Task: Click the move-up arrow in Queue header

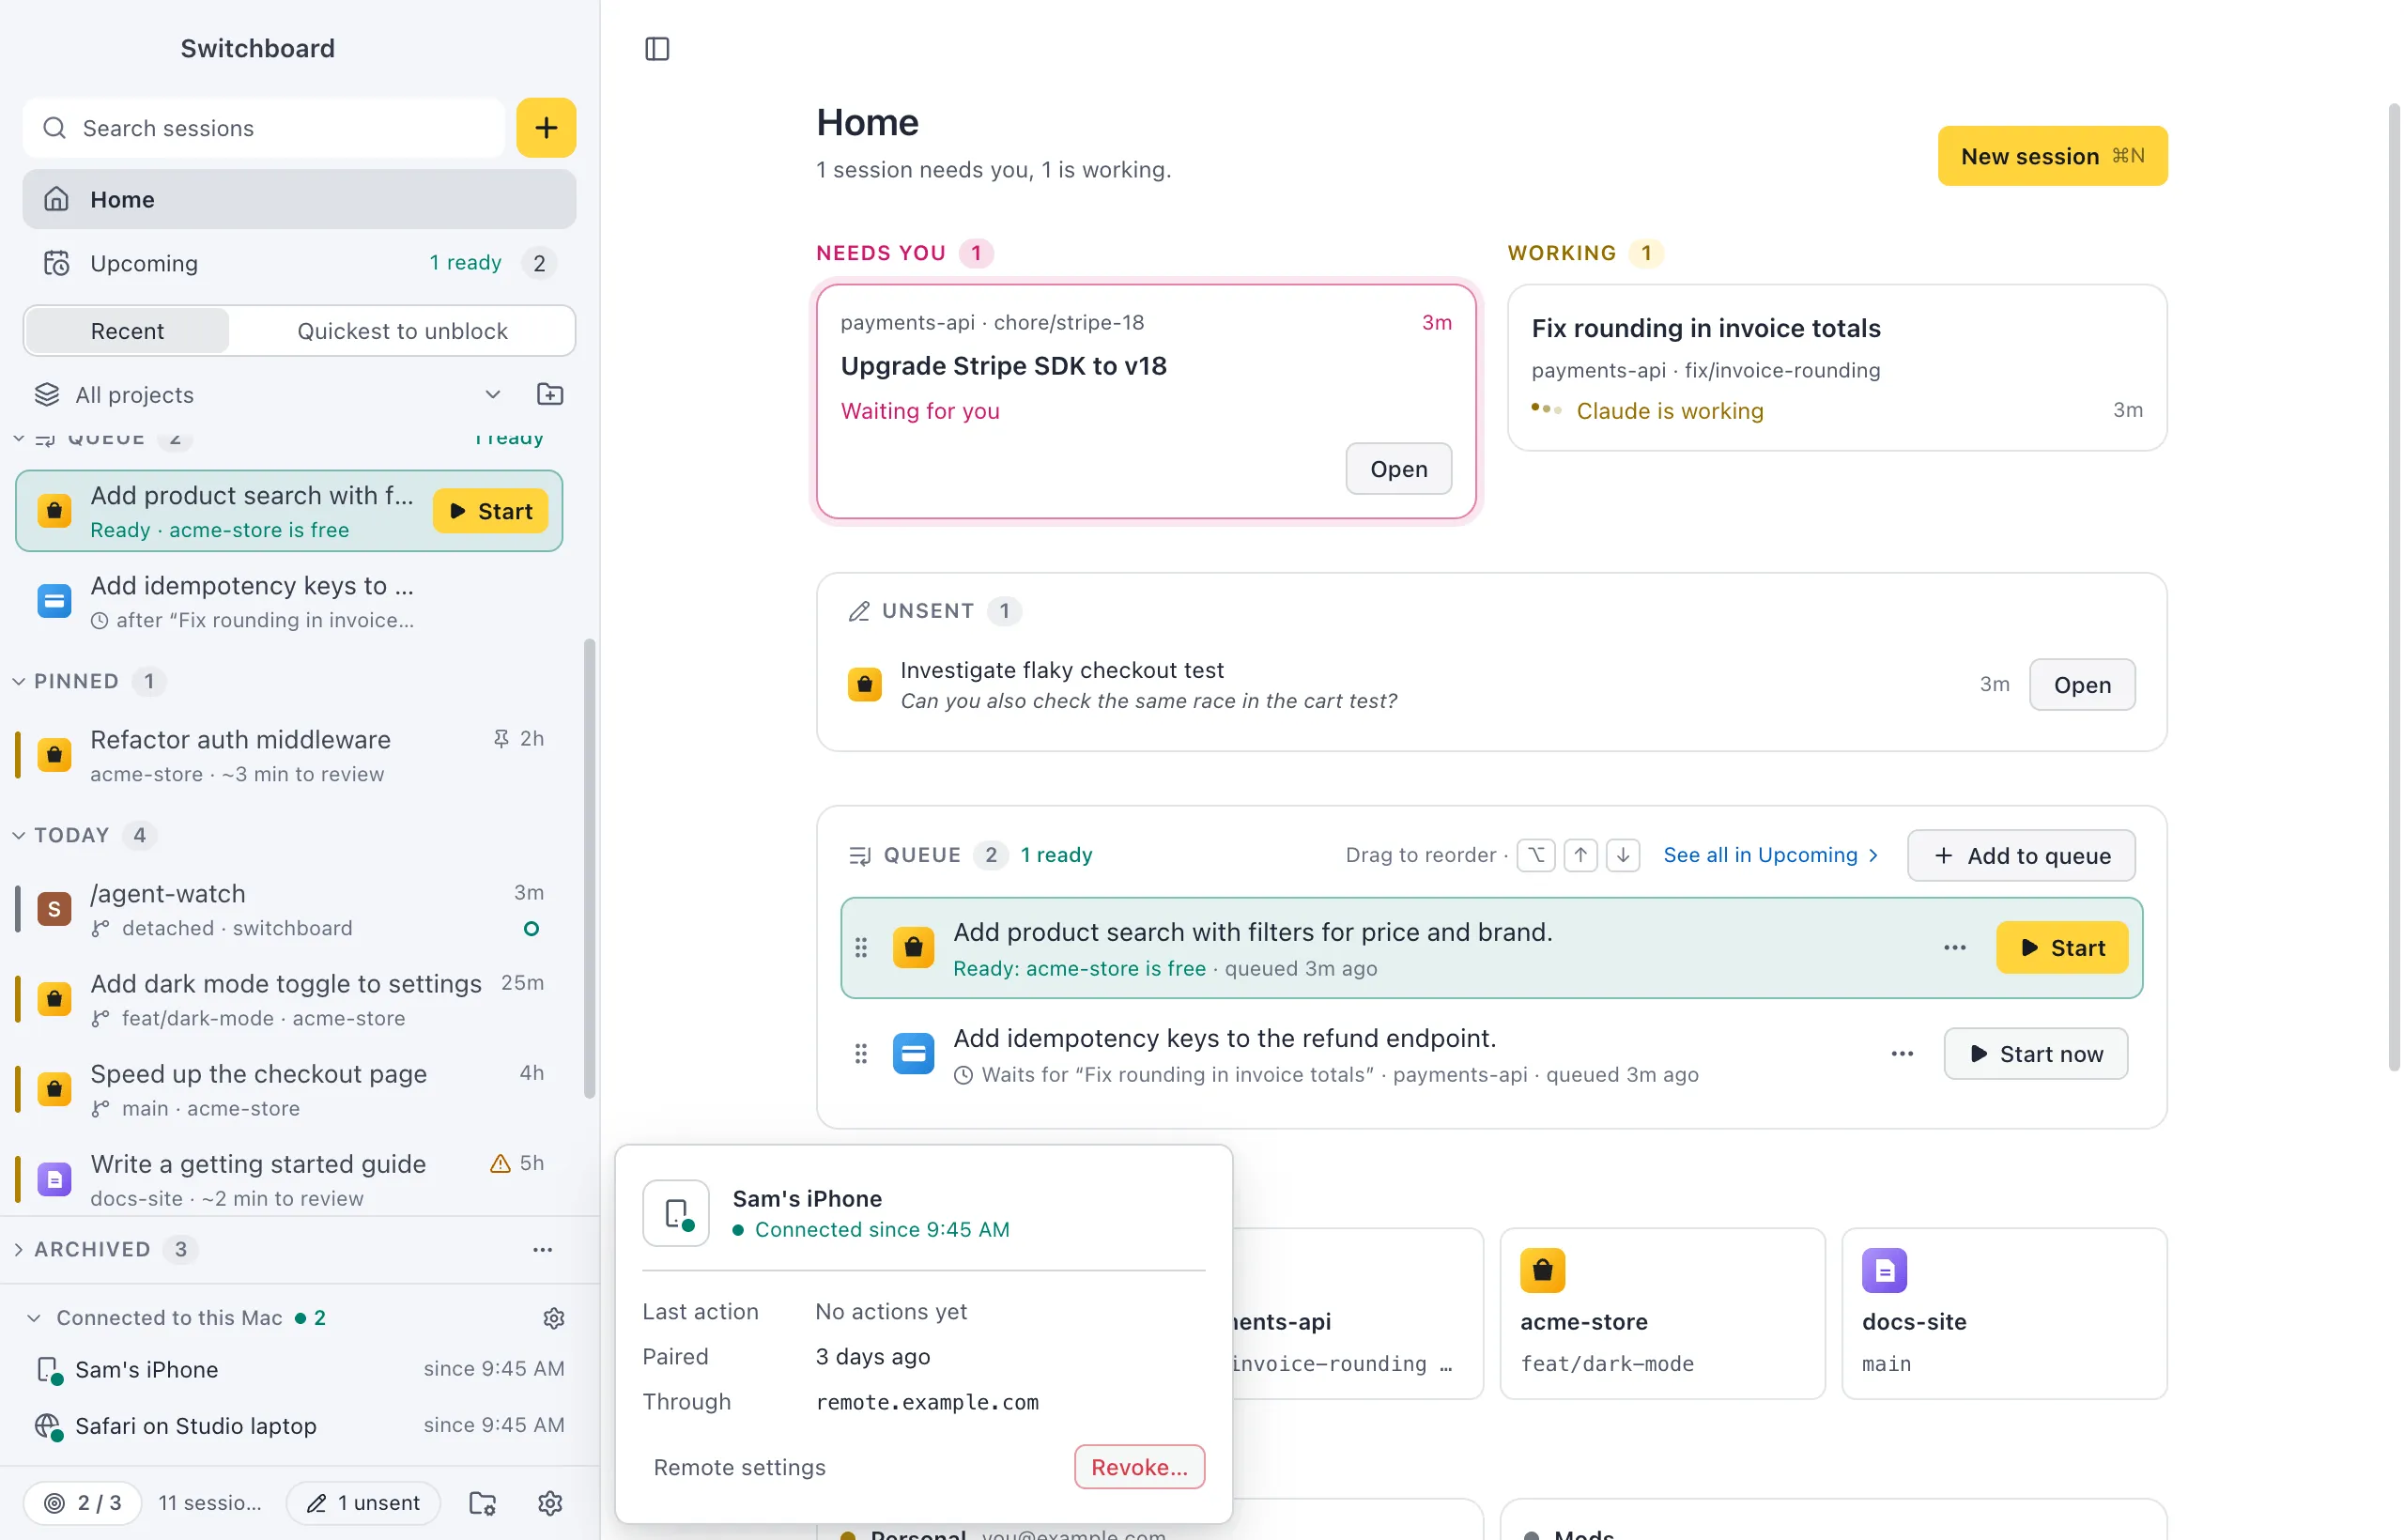Action: click(x=1580, y=855)
